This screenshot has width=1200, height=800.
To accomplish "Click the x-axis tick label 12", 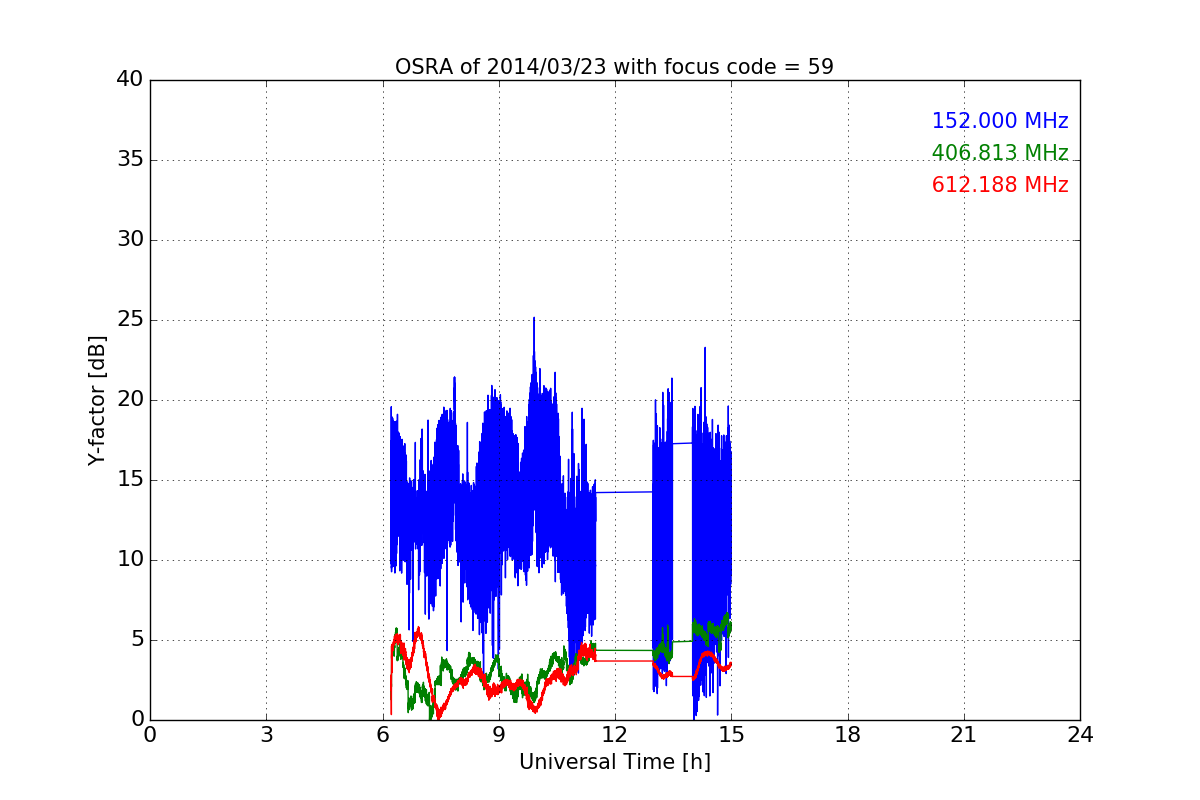I will 615,735.
